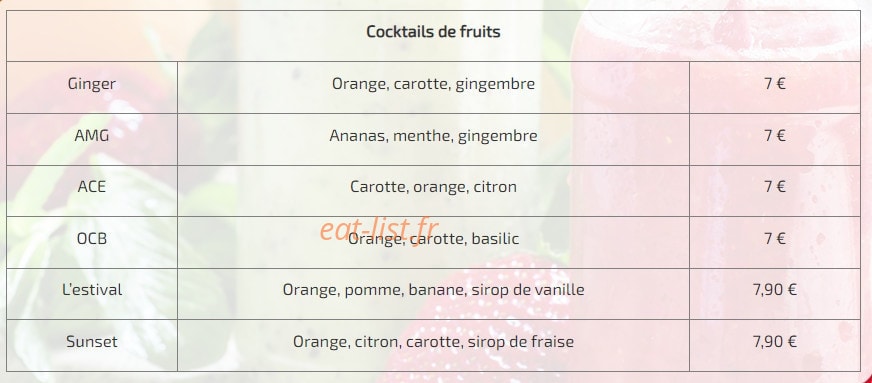This screenshot has width=872, height=383.
Task: Click the AMG price 7 €
Action: (775, 136)
